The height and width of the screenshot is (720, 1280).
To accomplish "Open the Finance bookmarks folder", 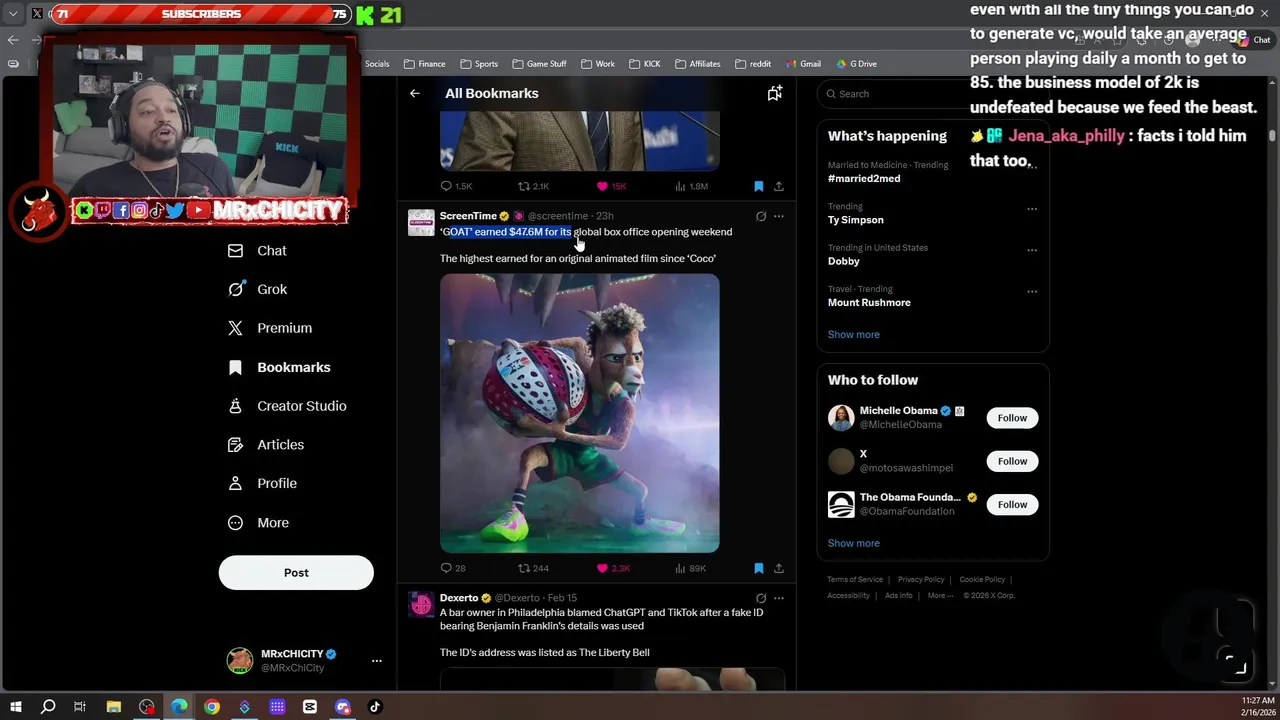I will [425, 64].
